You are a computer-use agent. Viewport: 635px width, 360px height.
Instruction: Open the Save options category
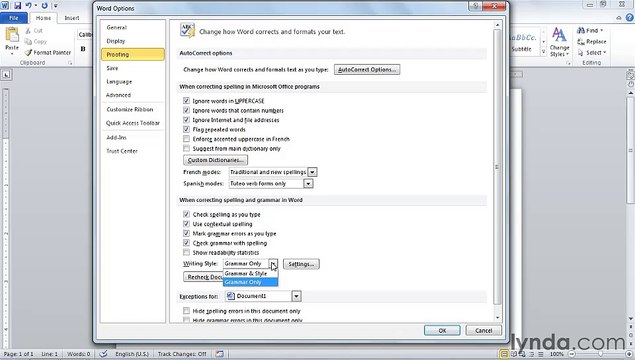[x=133, y=68]
